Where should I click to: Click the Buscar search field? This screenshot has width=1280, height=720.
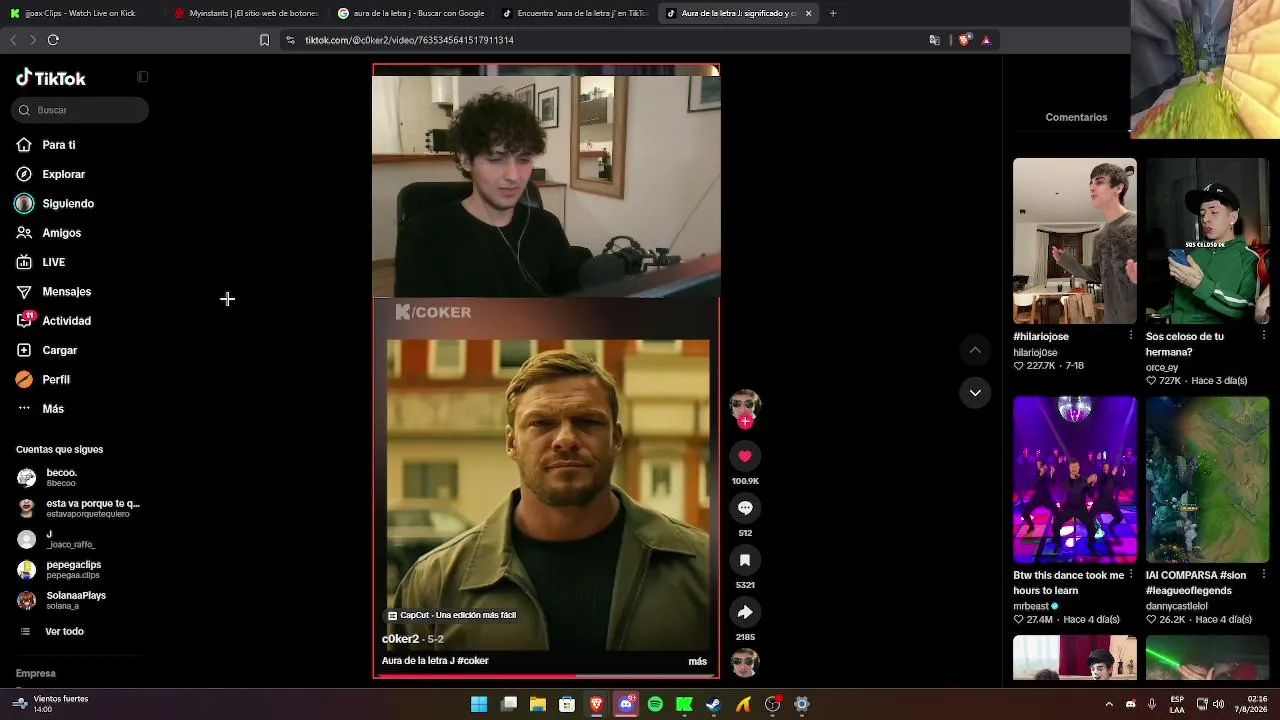pyautogui.click(x=81, y=110)
